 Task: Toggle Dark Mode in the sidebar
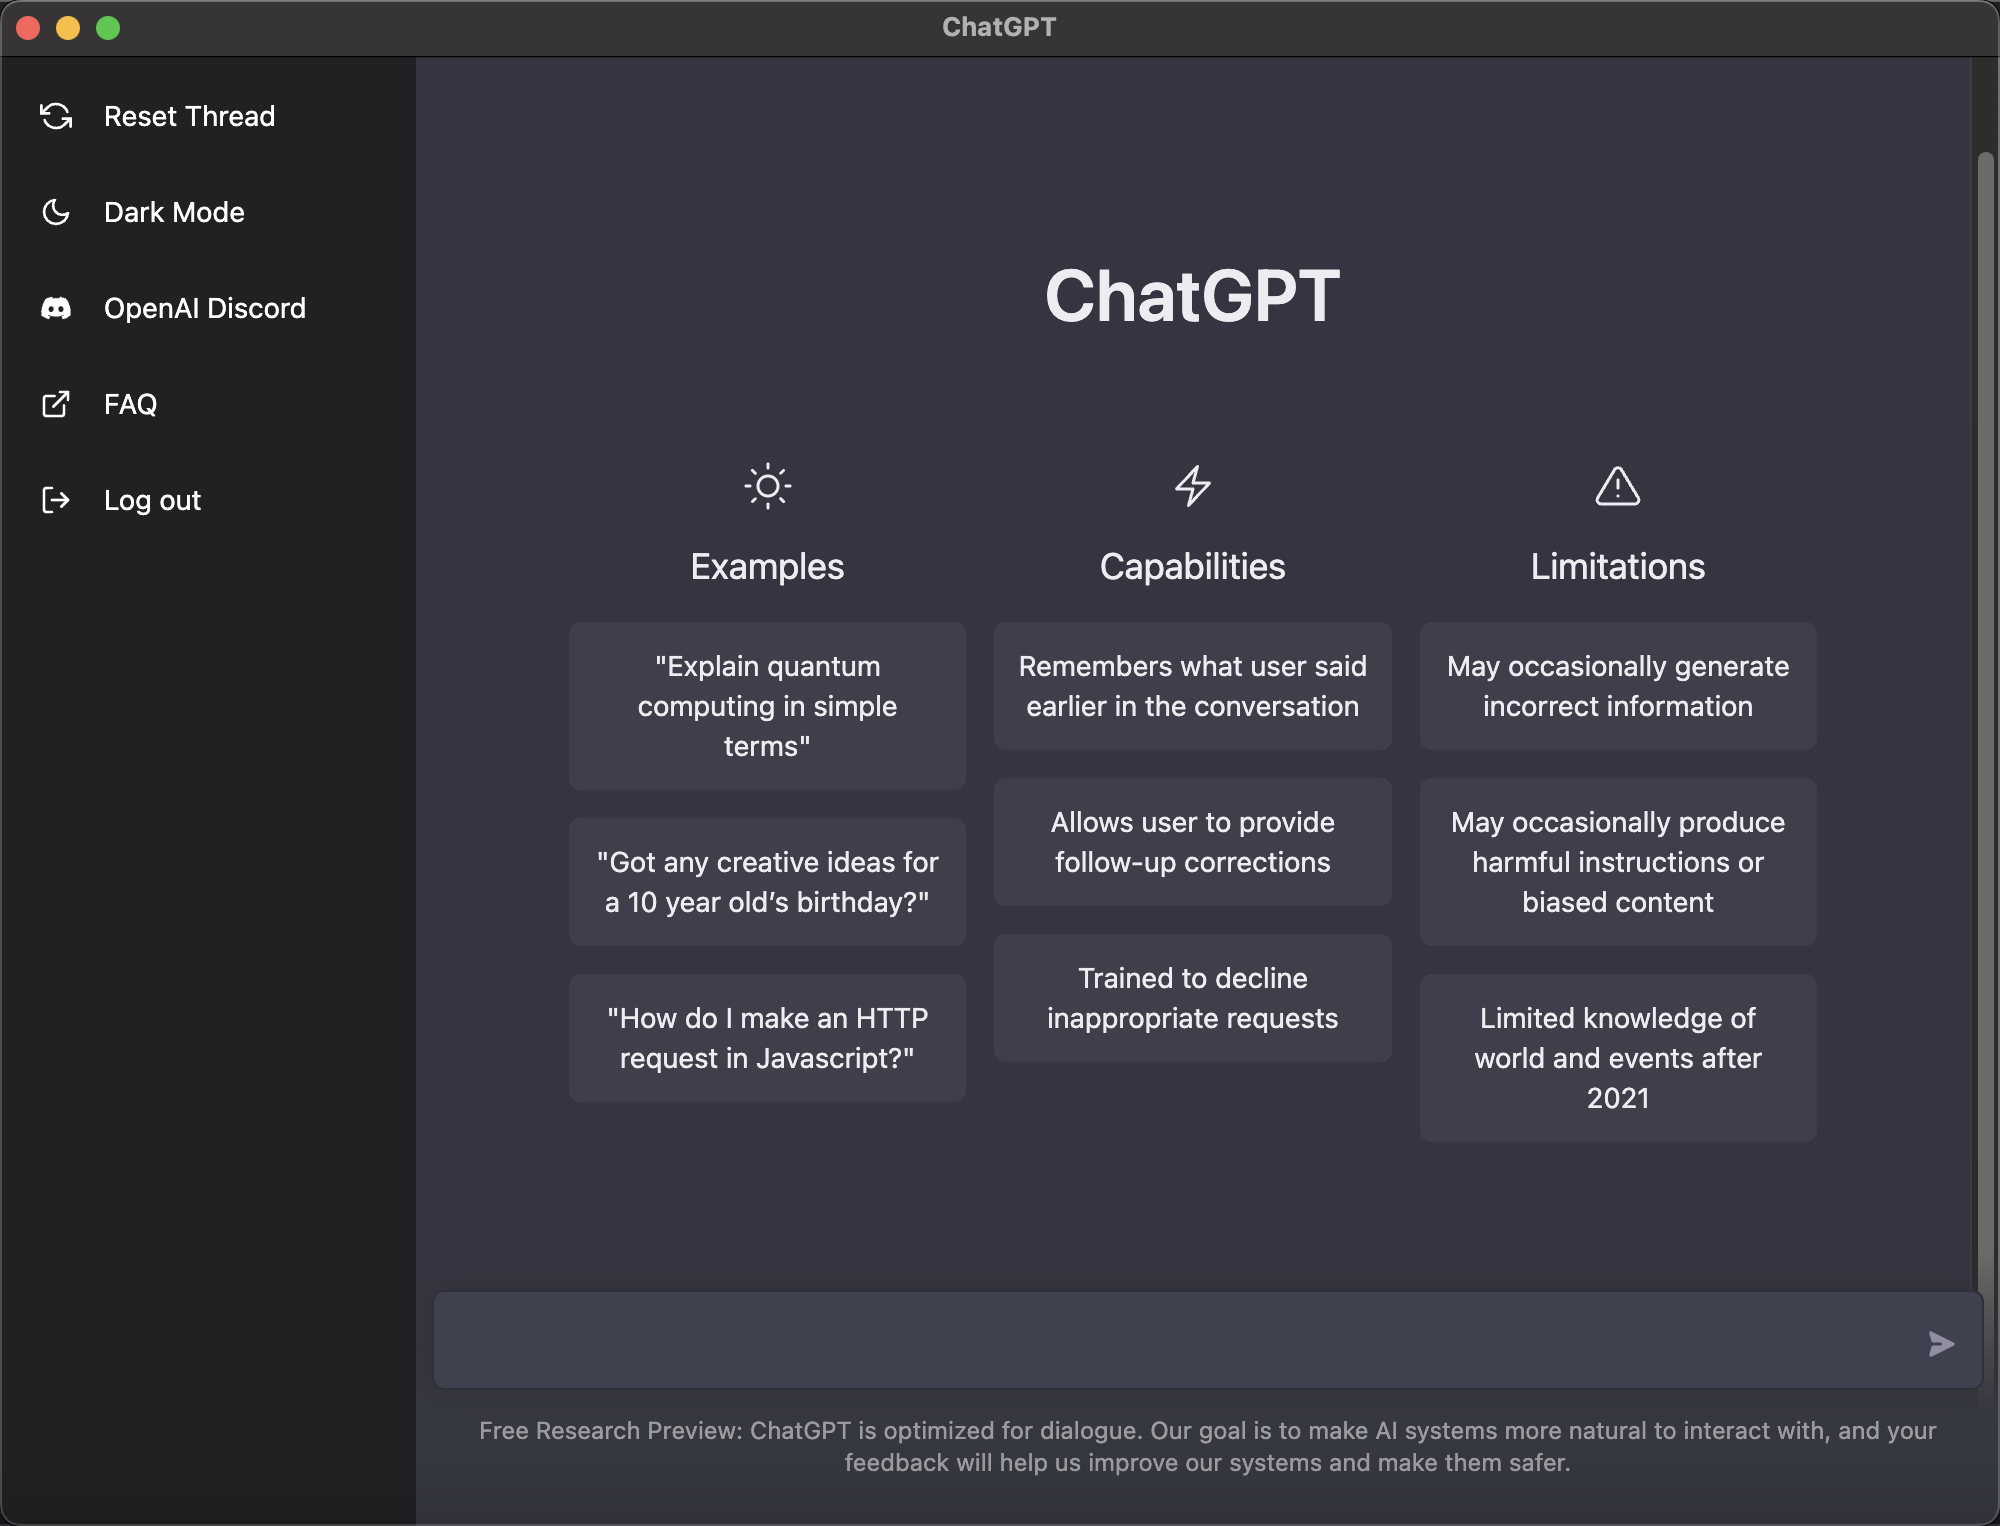tap(174, 212)
